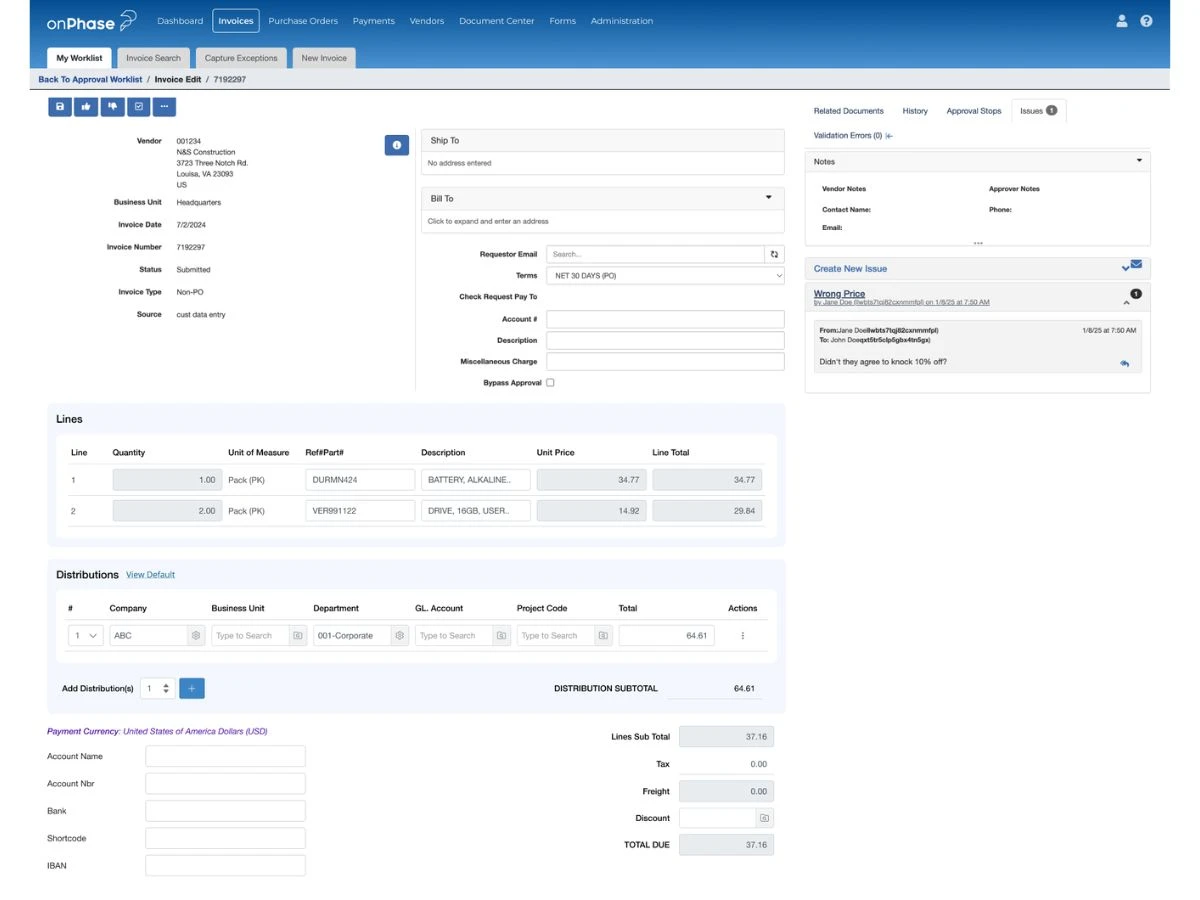Image resolution: width=1200 pixels, height=900 pixels.
Task: Refresh the Requestor Email field
Action: 774,254
